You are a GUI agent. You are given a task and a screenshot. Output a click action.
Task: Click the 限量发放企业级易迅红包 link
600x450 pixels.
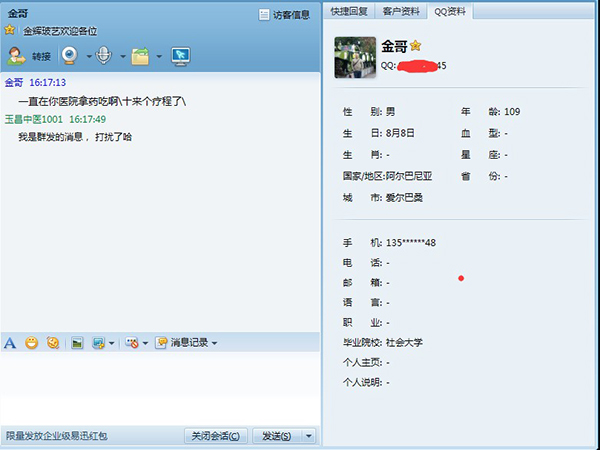57,436
